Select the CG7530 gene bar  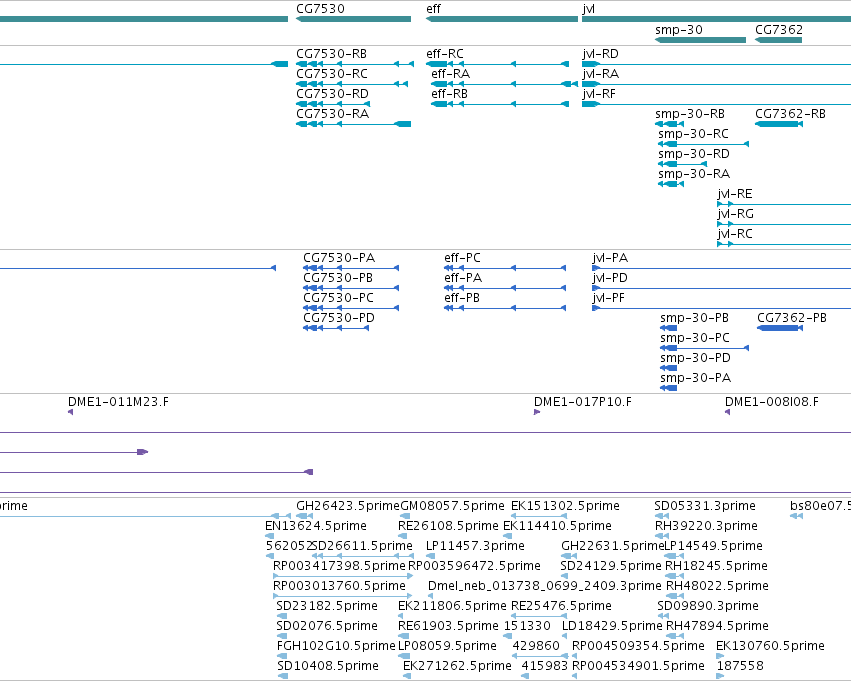click(x=353, y=19)
